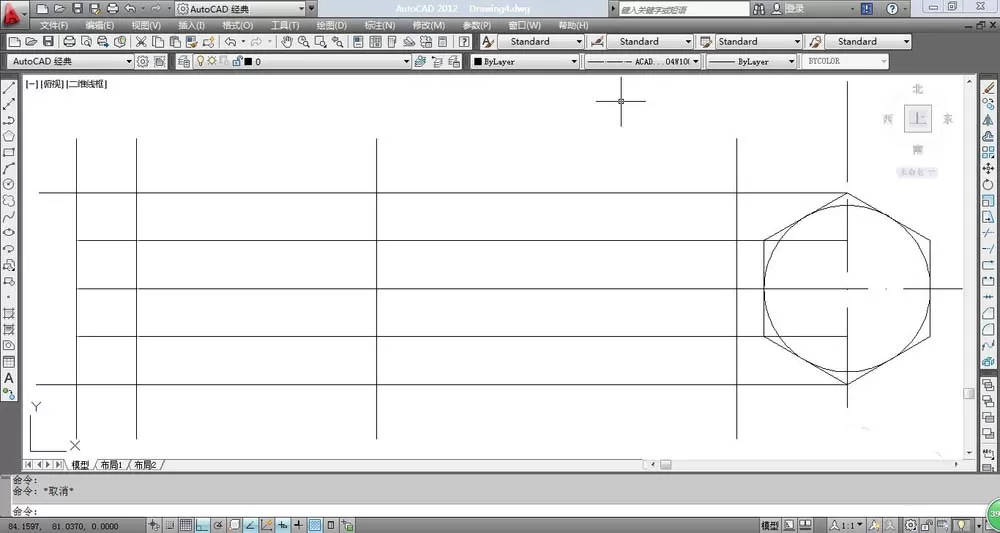Open the 修改(M) menu

(x=429, y=26)
